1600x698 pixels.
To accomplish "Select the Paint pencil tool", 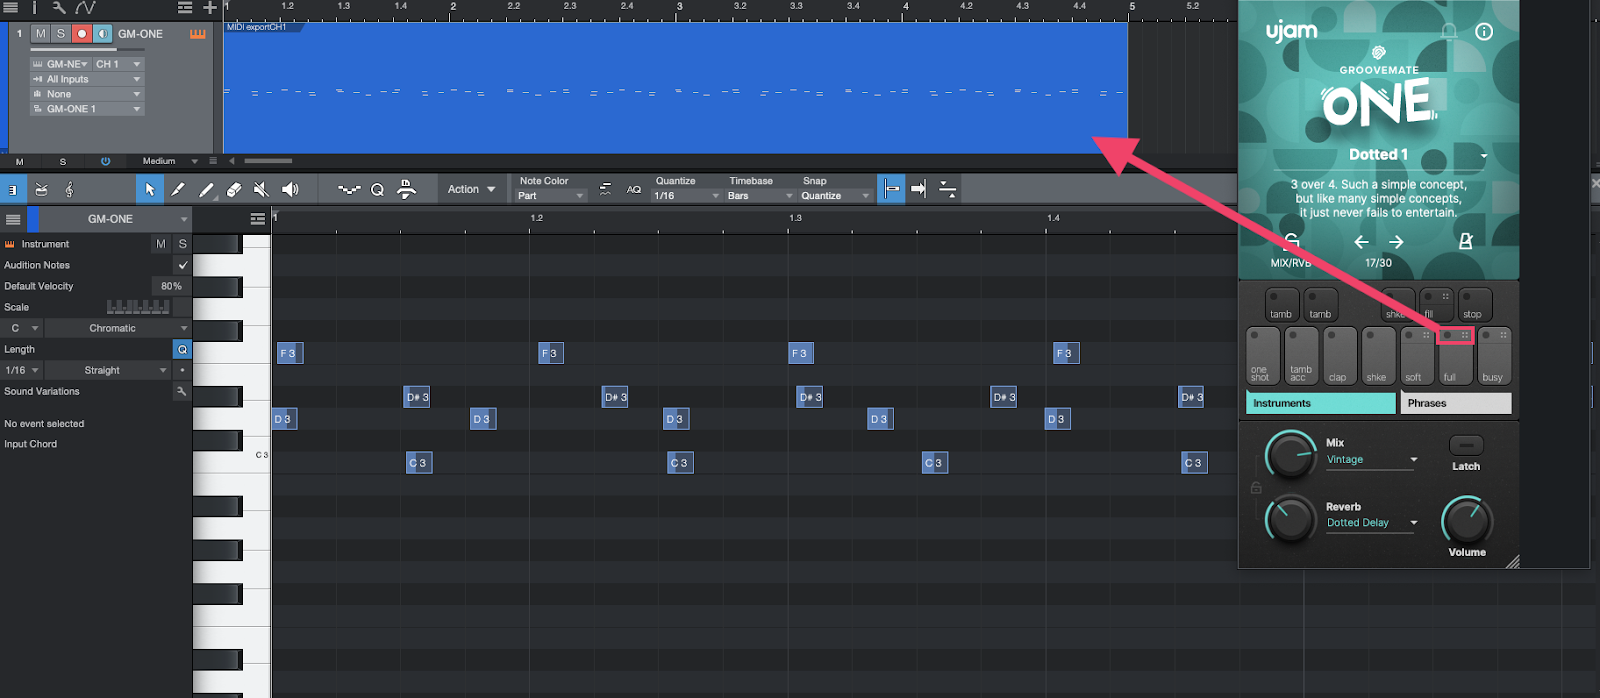I will (206, 189).
